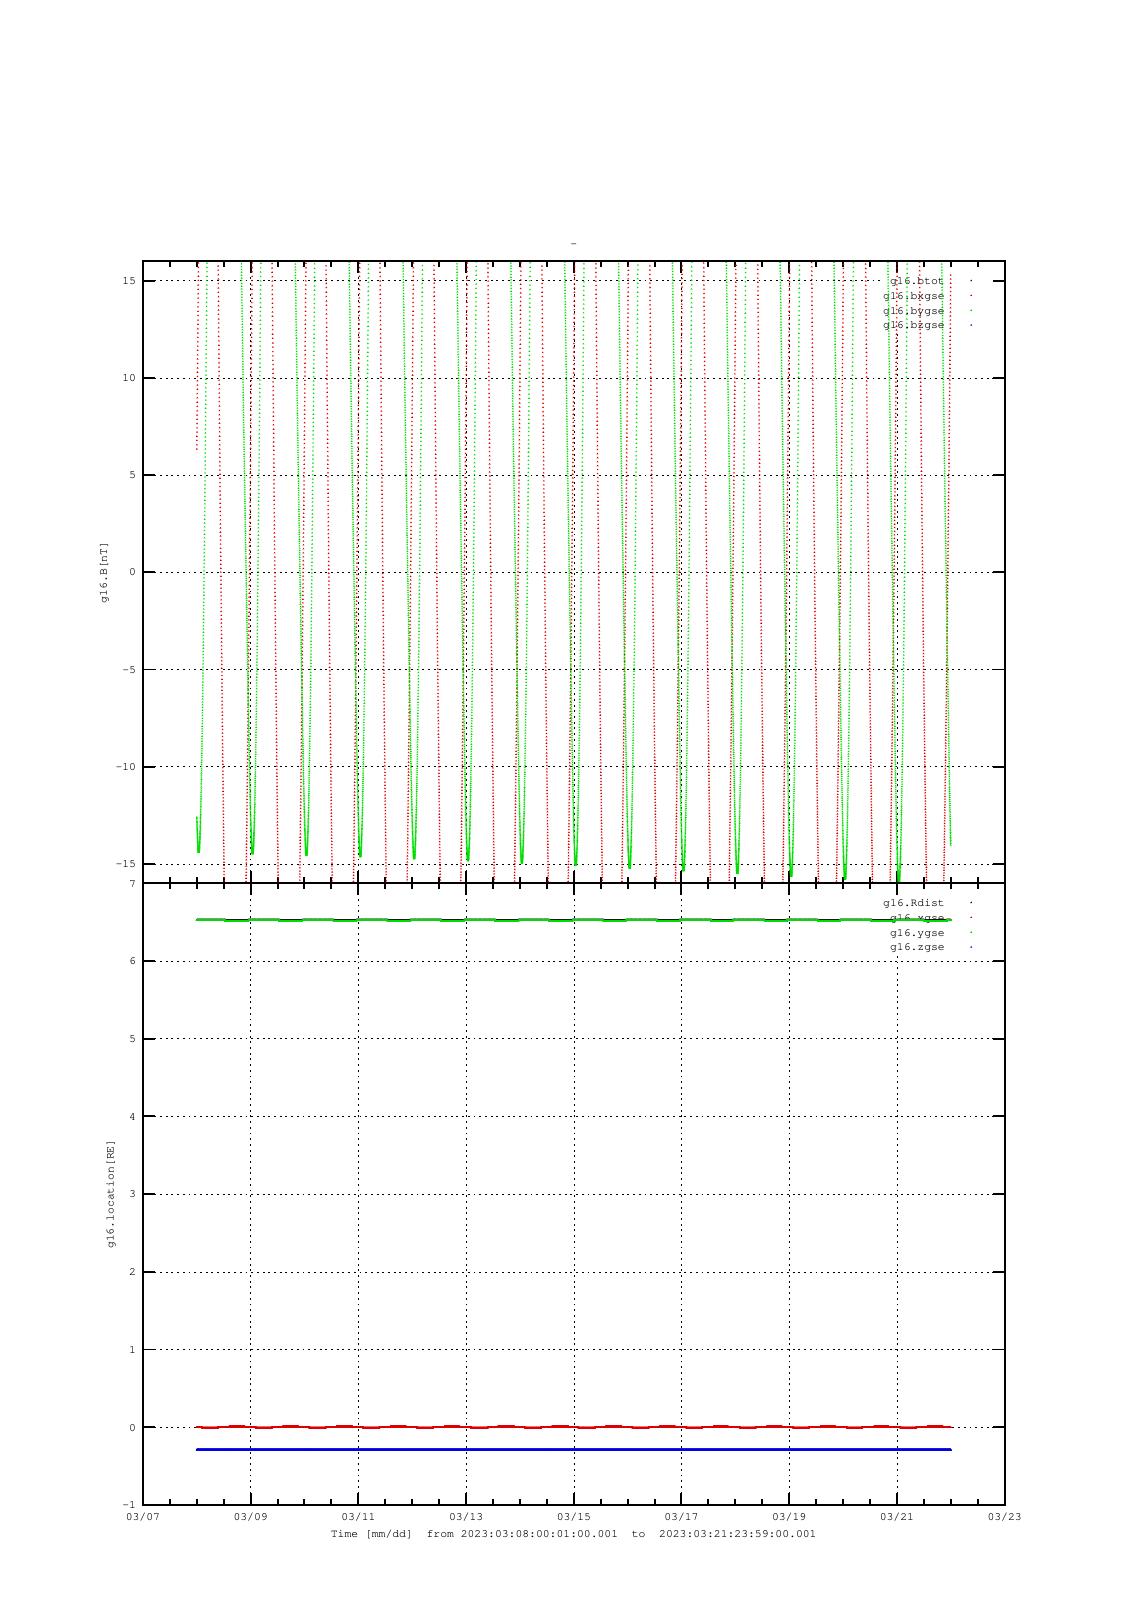1131x1600 pixels.
Task: Click the 03/09 date tick label
Action: click(251, 1517)
